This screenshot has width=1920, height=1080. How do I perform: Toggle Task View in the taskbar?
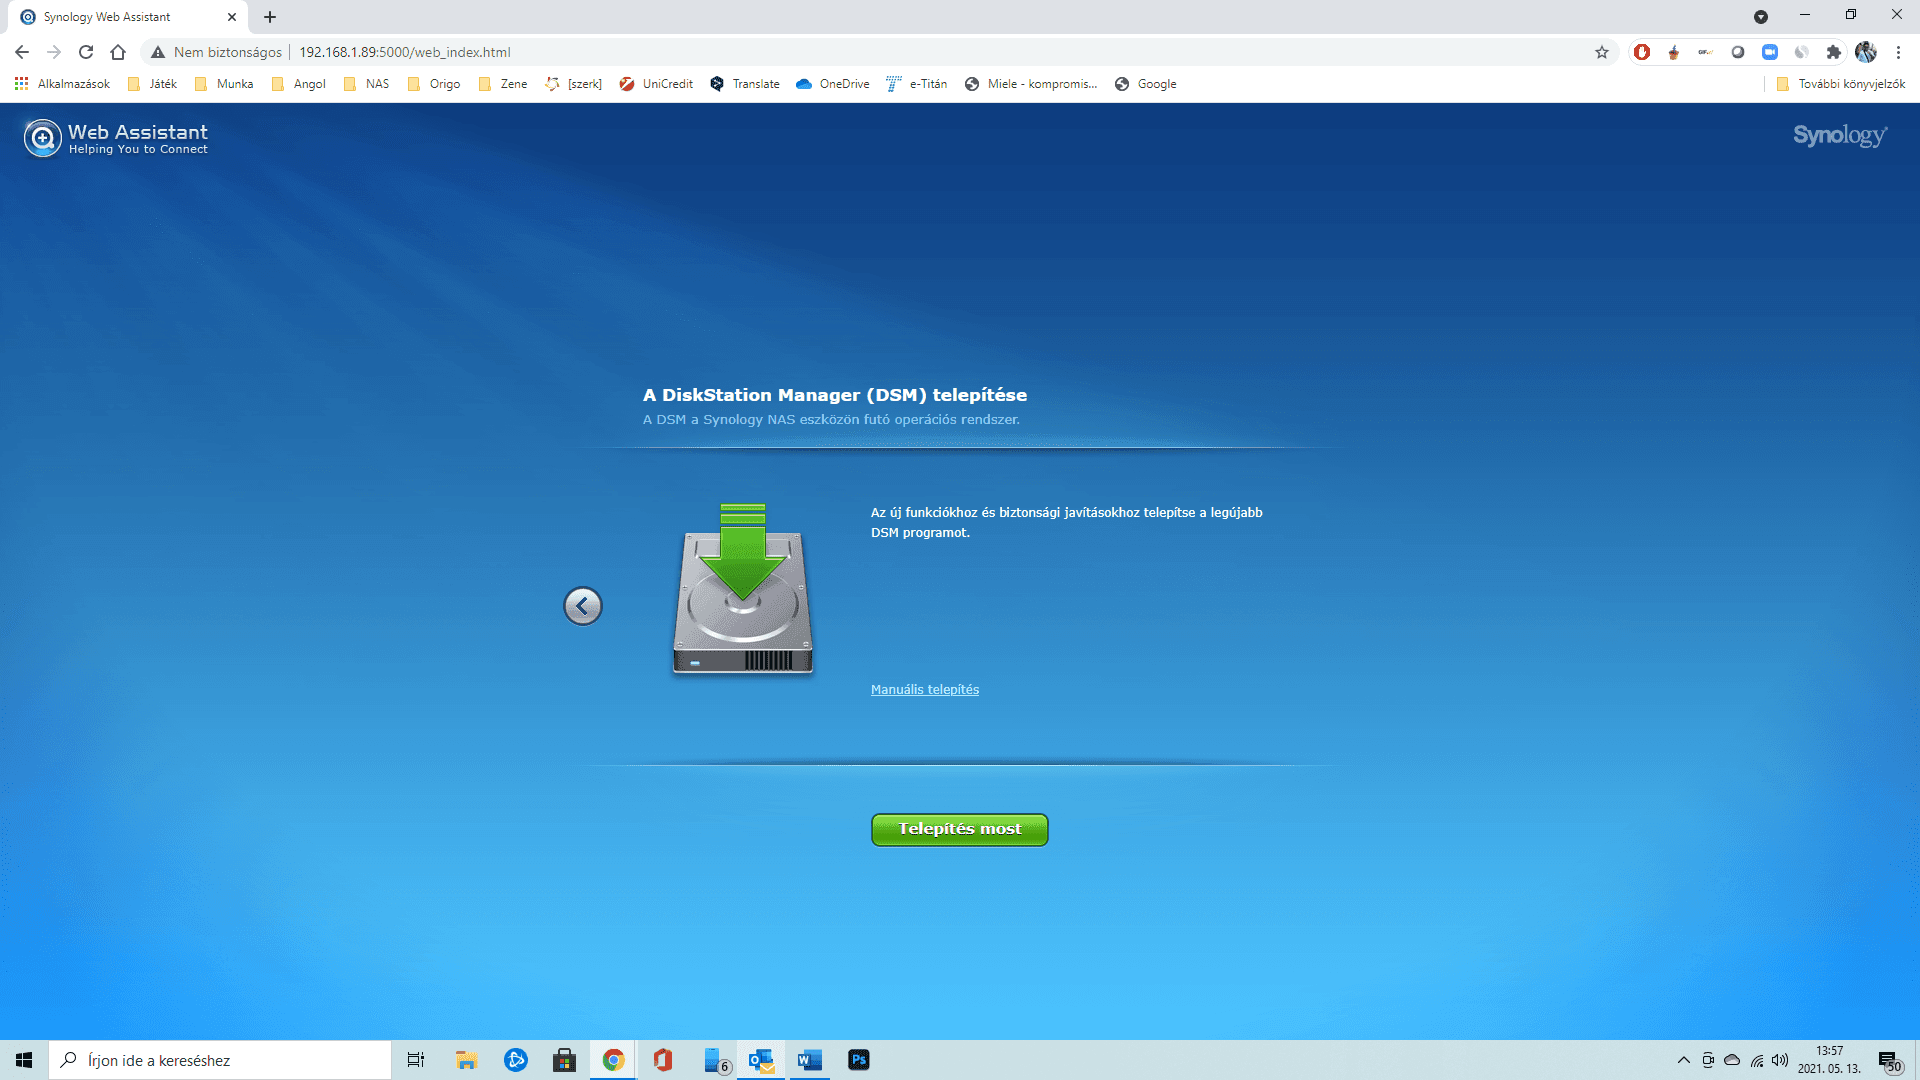click(x=415, y=1060)
